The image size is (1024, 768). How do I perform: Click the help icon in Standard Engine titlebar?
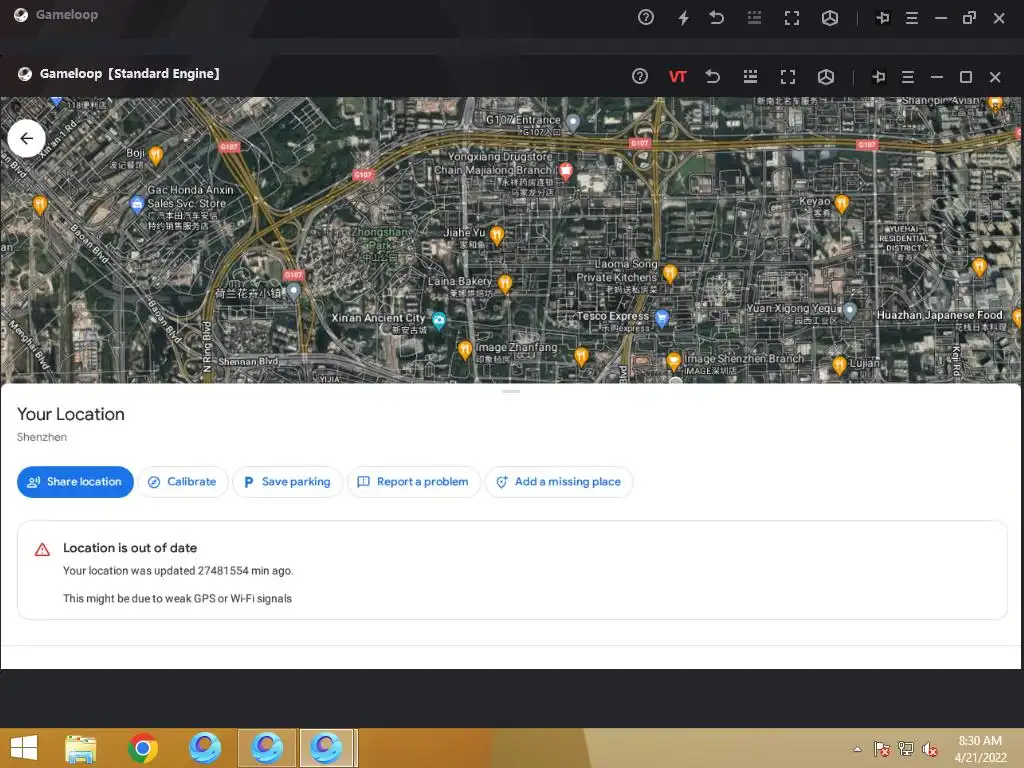640,76
